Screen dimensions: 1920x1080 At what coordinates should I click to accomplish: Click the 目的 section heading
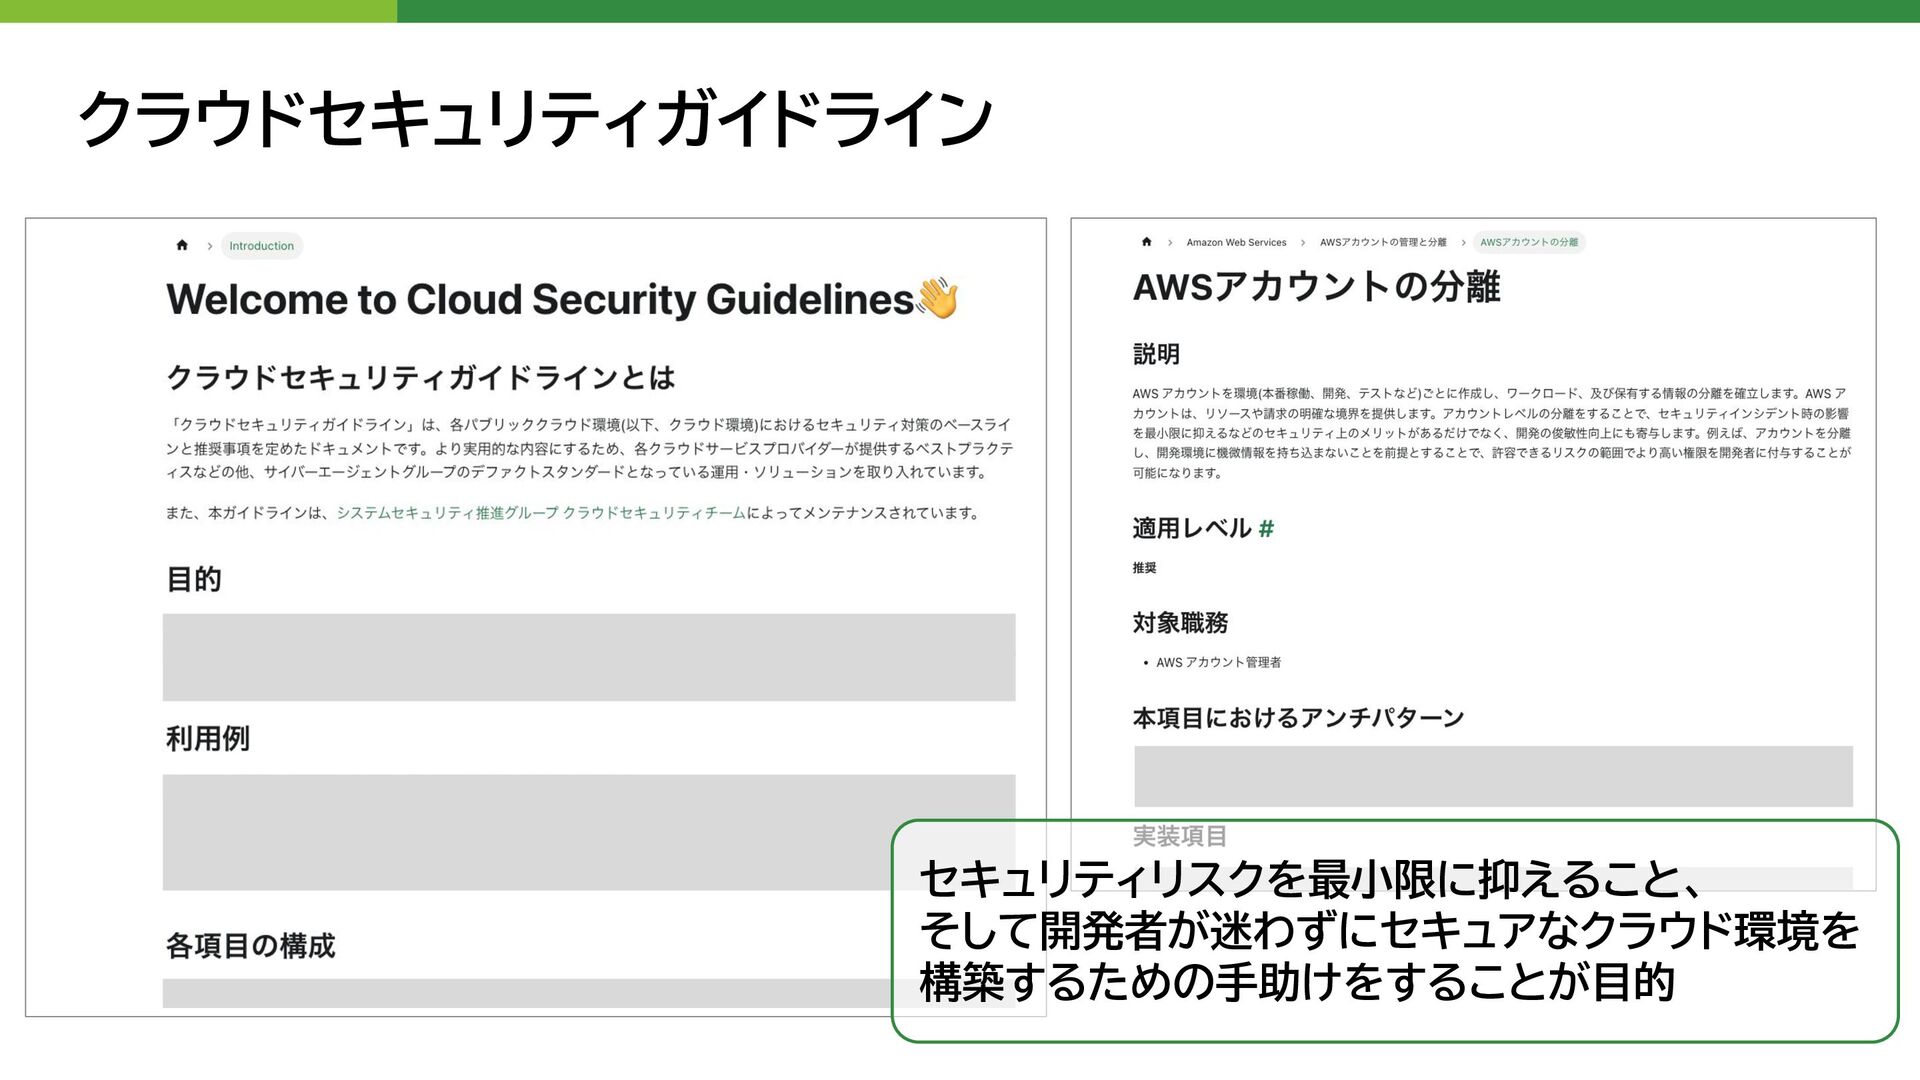point(194,580)
